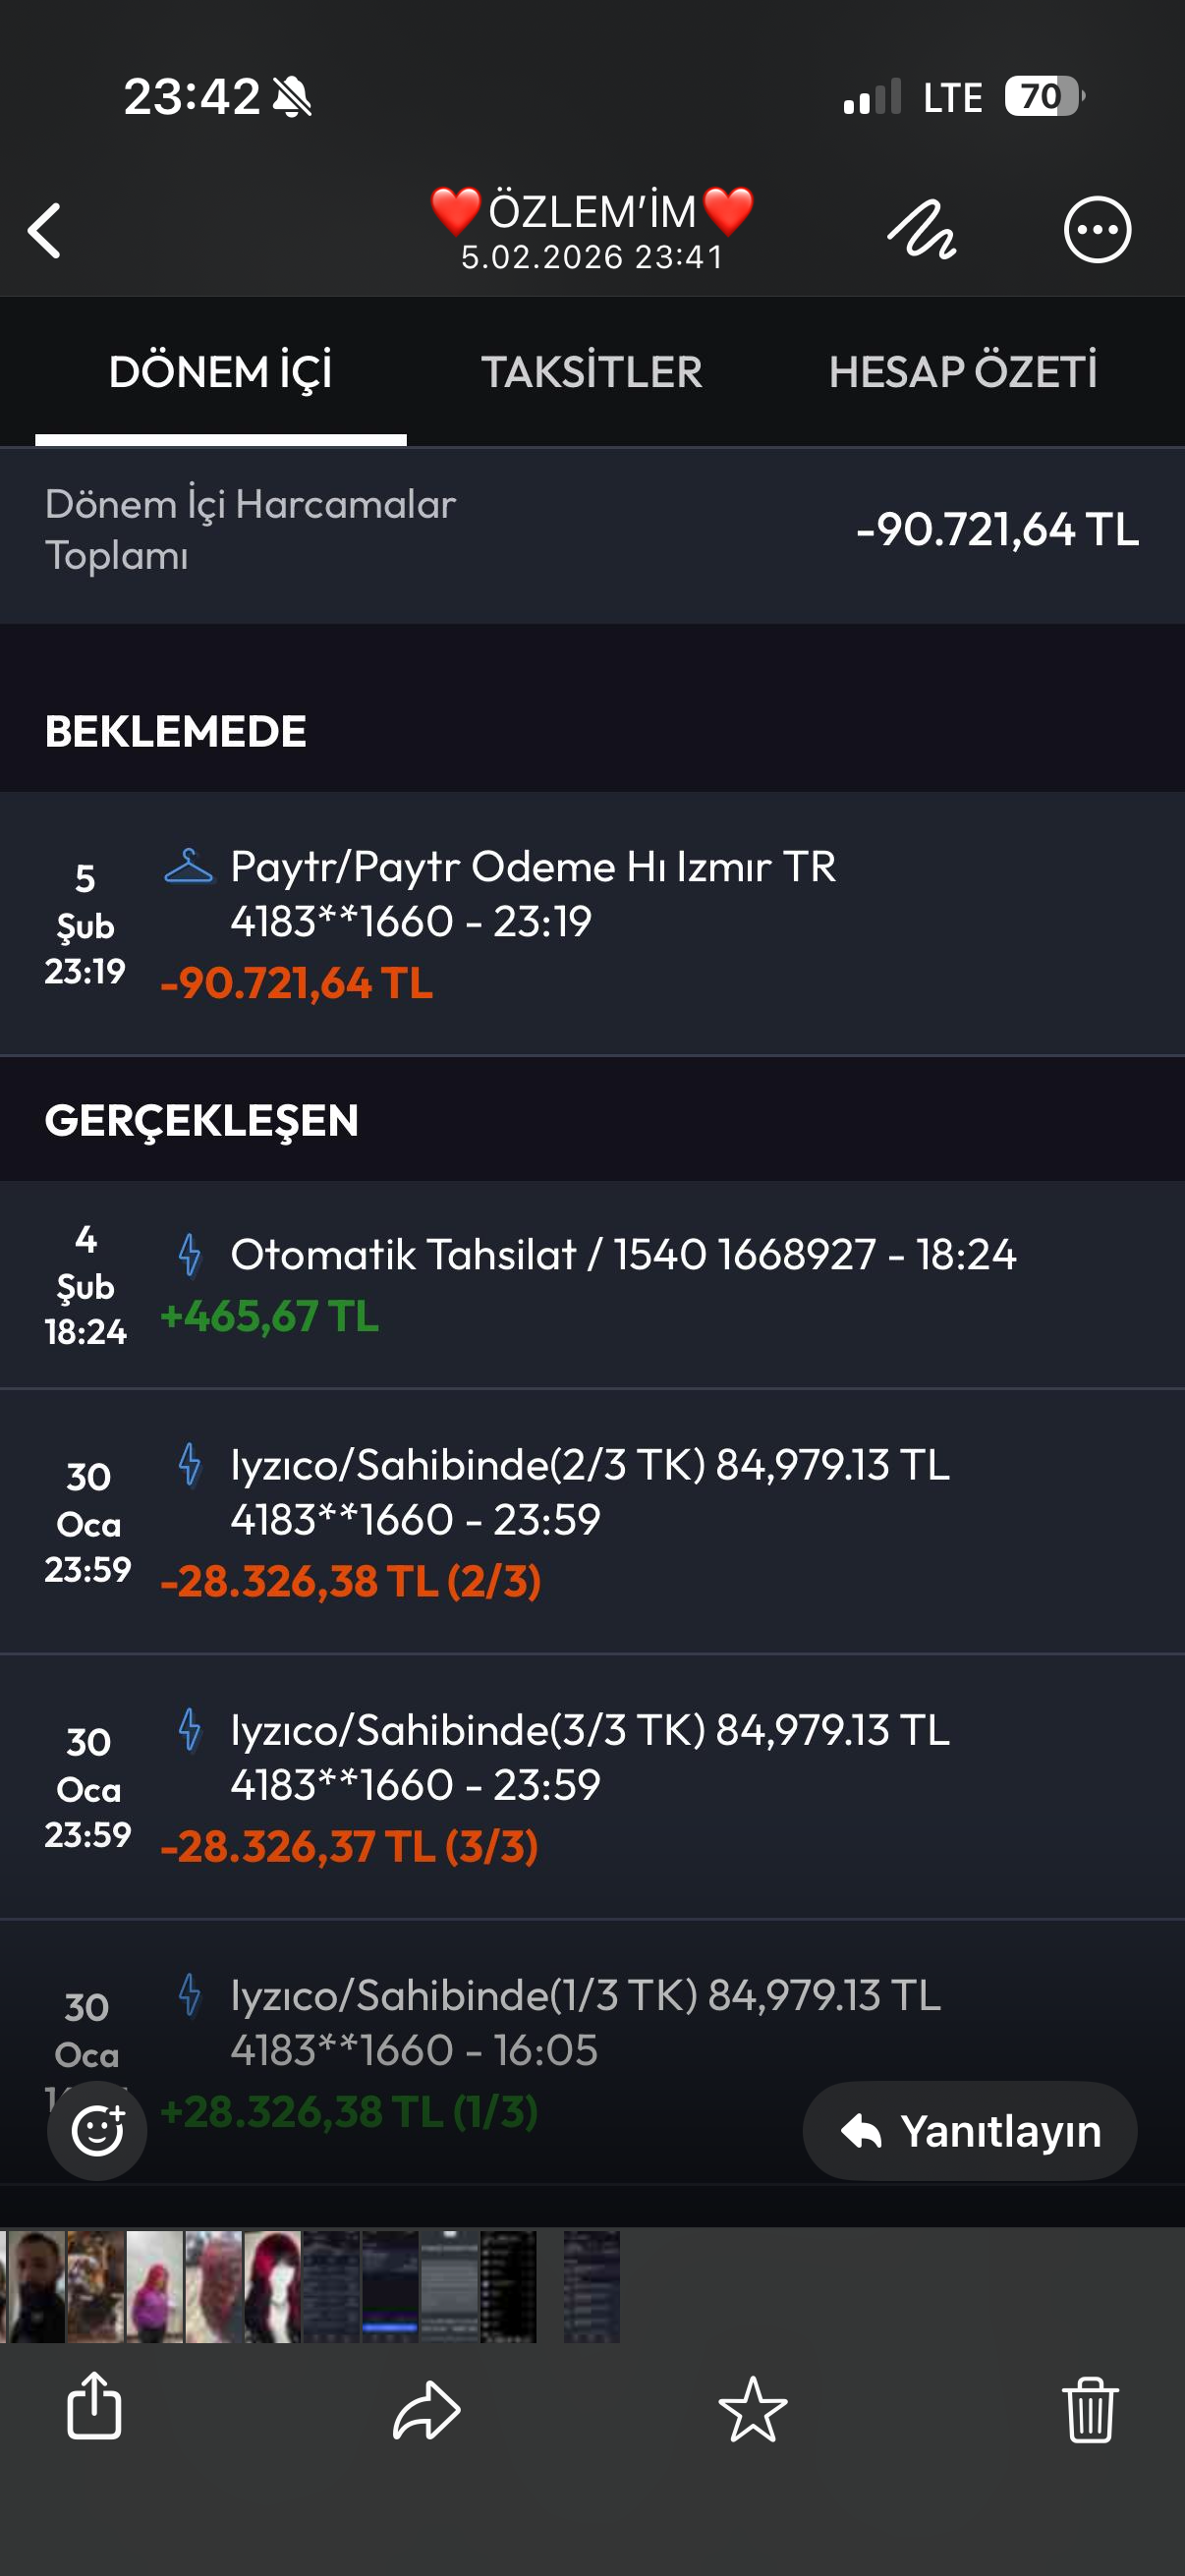The width and height of the screenshot is (1185, 2576).
Task: Tap the back arrow chevron
Action: click(45, 231)
